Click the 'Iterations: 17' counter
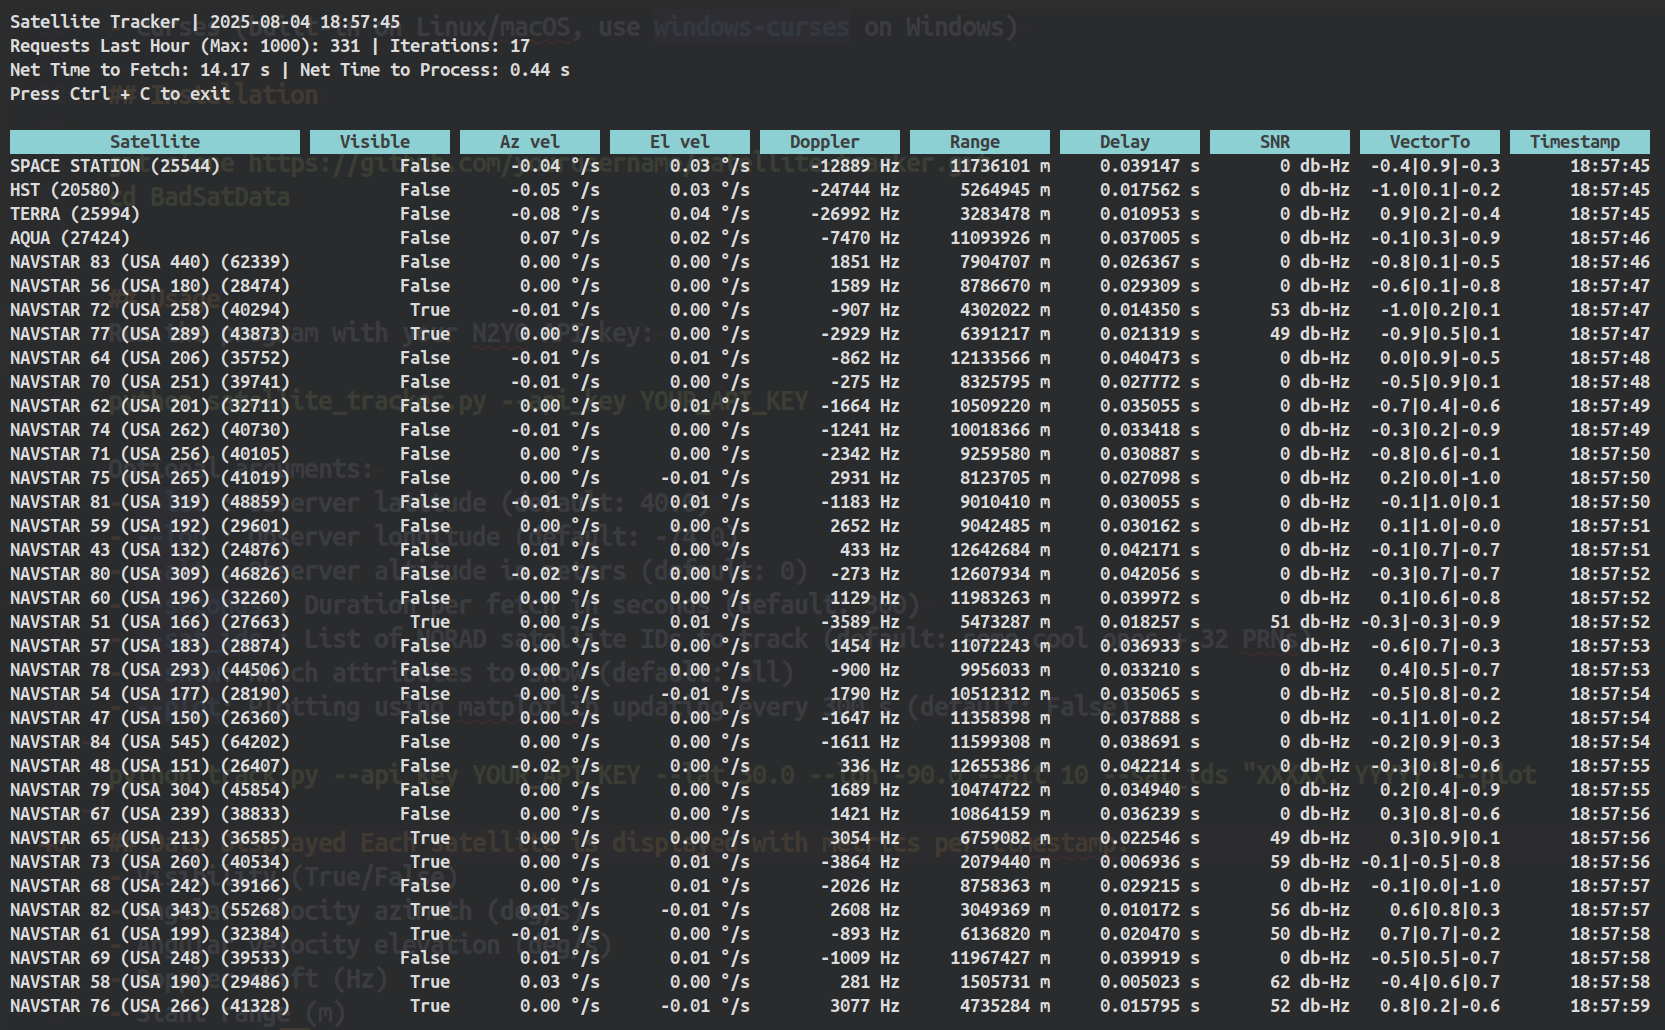This screenshot has width=1665, height=1030. tap(460, 46)
